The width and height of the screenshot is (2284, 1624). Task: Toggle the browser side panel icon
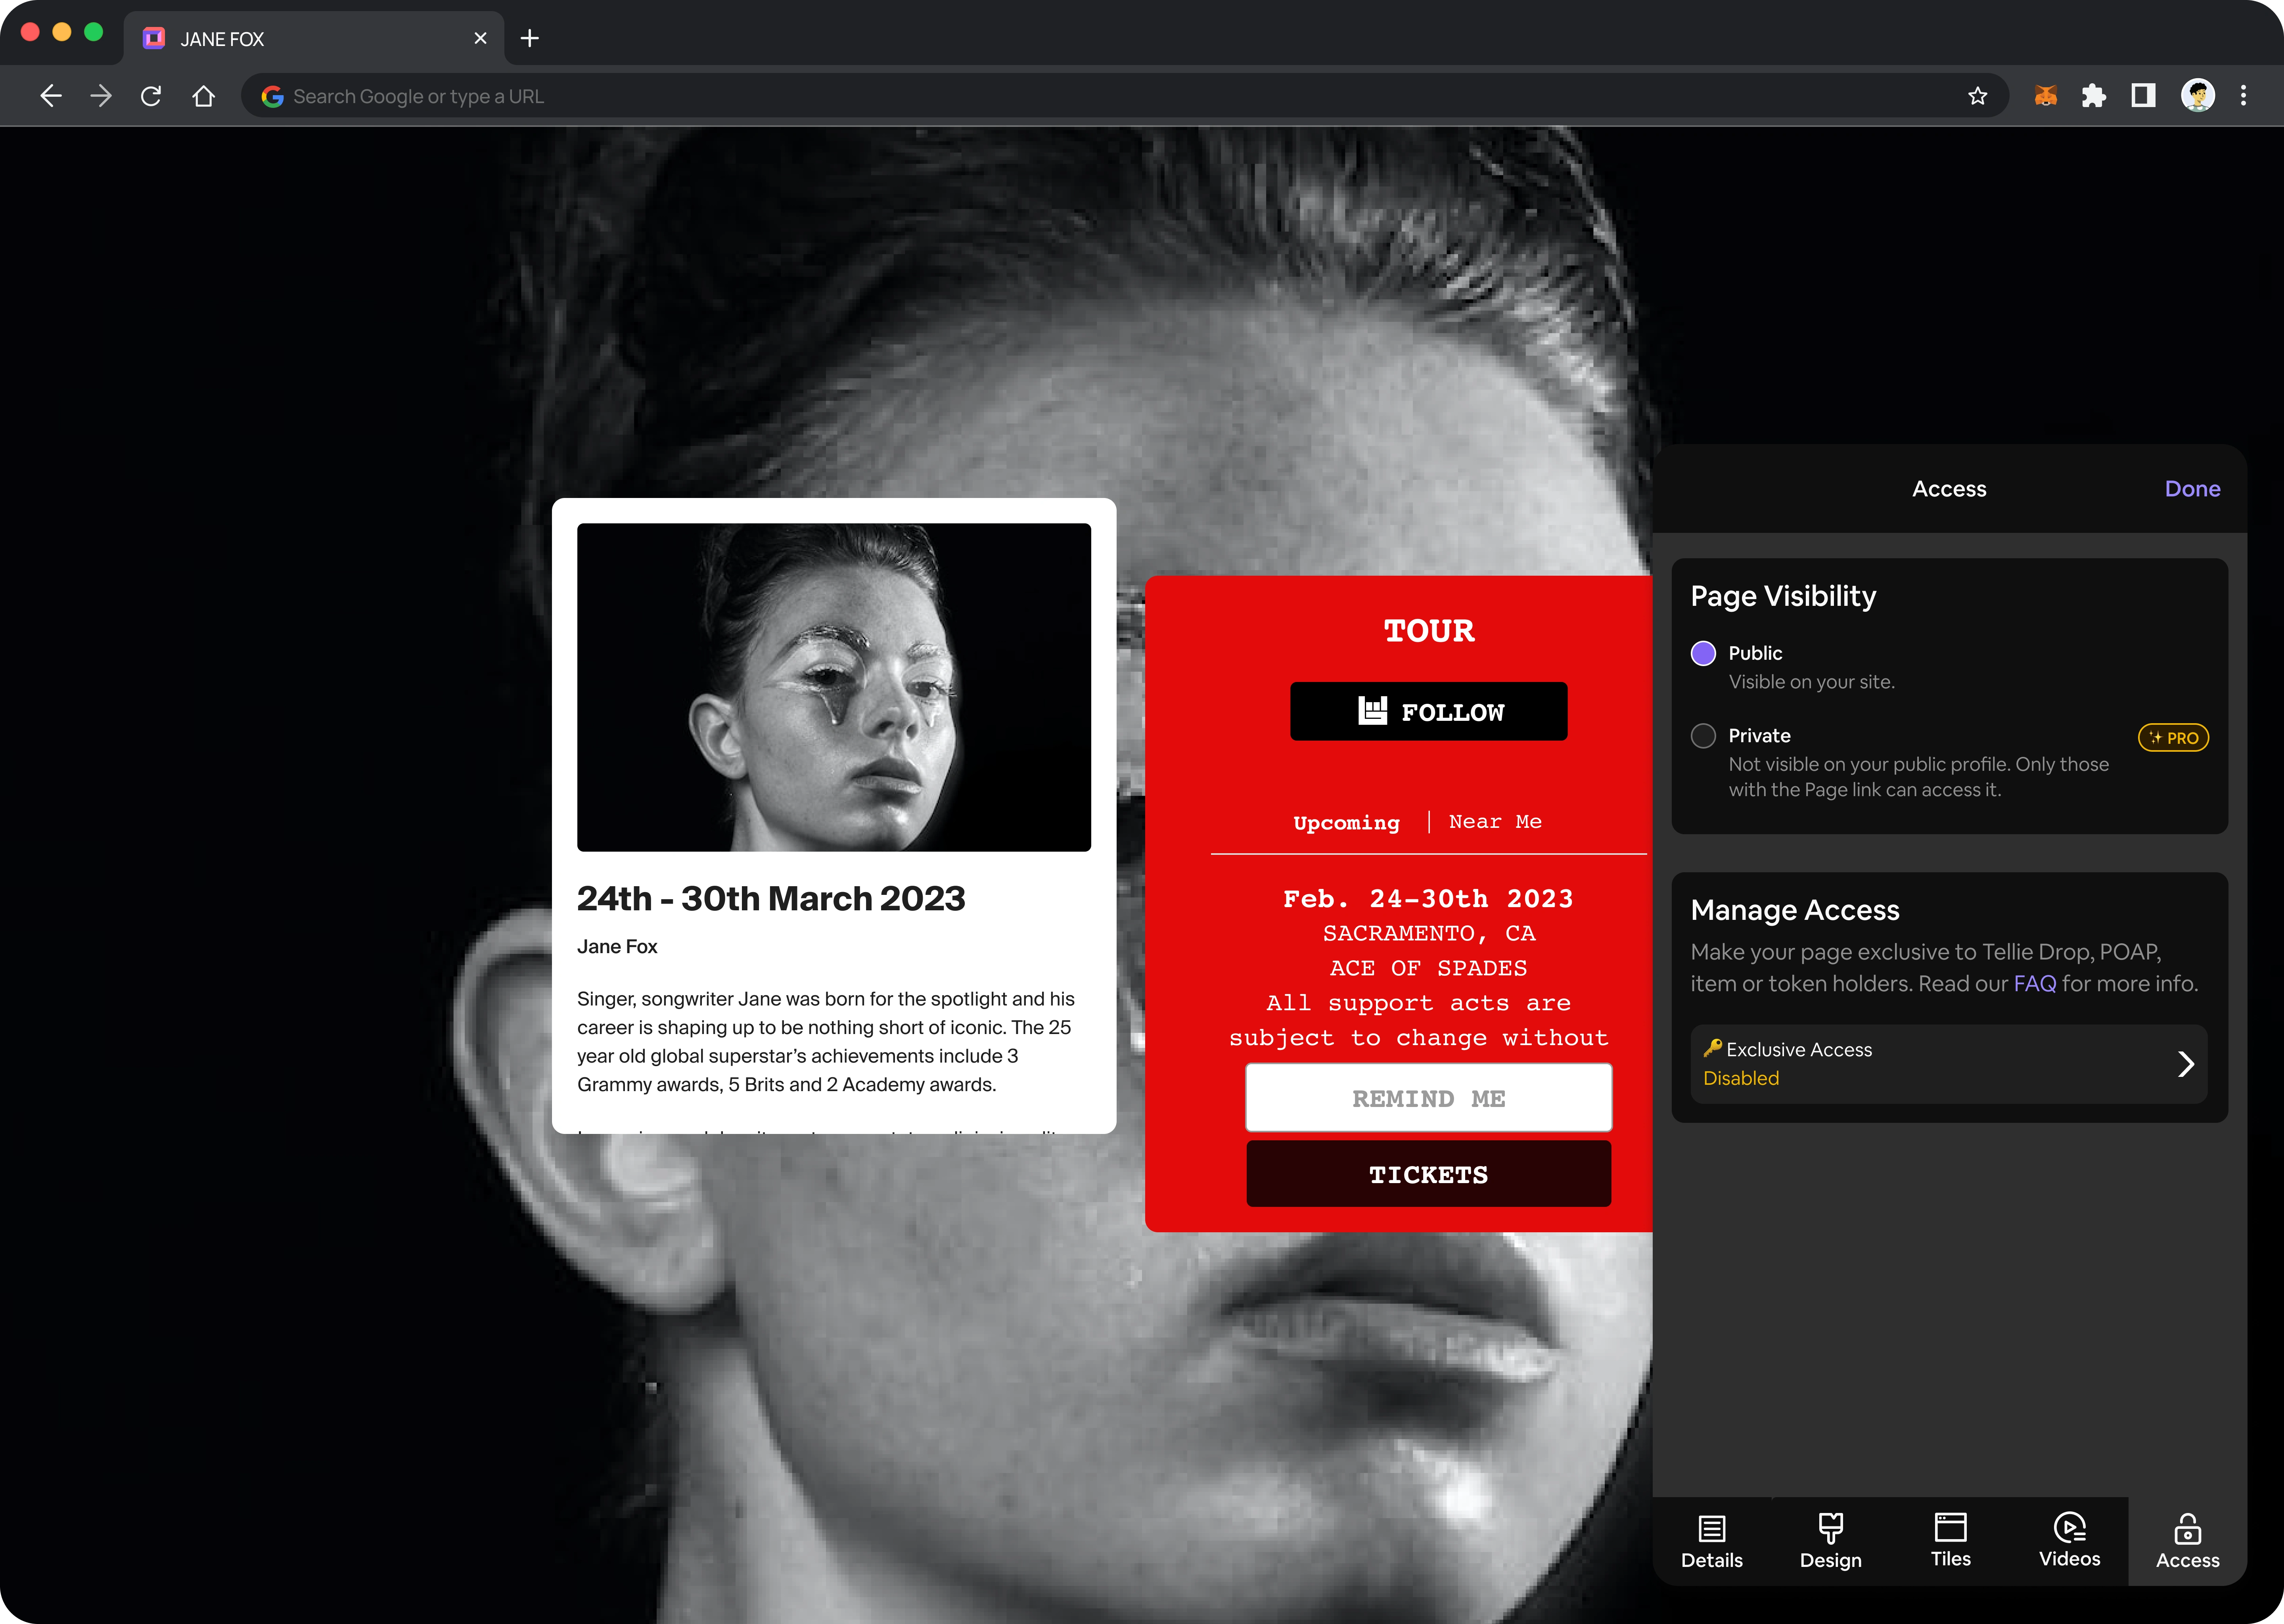[2142, 96]
